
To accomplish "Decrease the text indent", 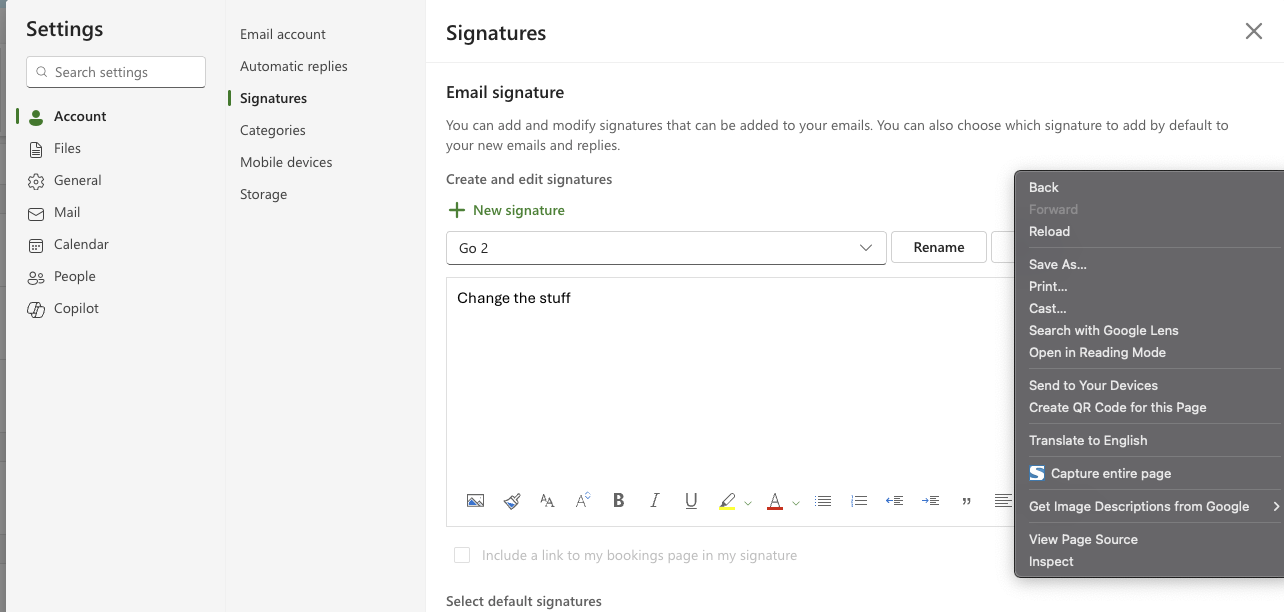I will [x=895, y=501].
